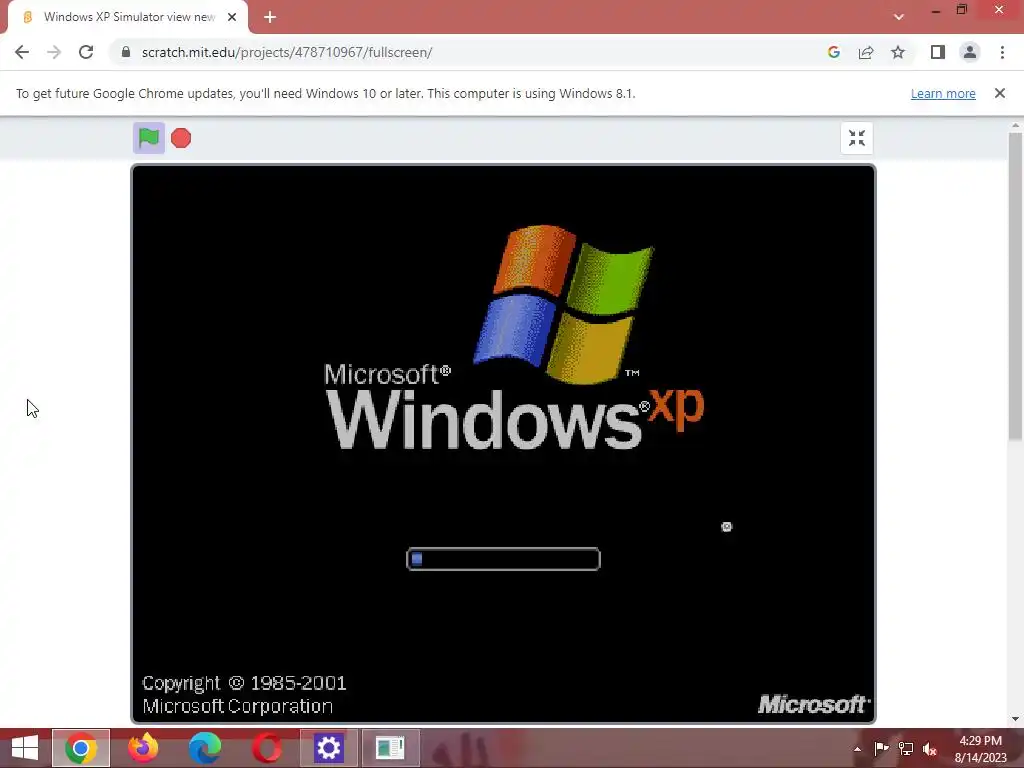Click the Copyright 1985-2001 text
This screenshot has height=768, width=1024.
pyautogui.click(x=244, y=695)
